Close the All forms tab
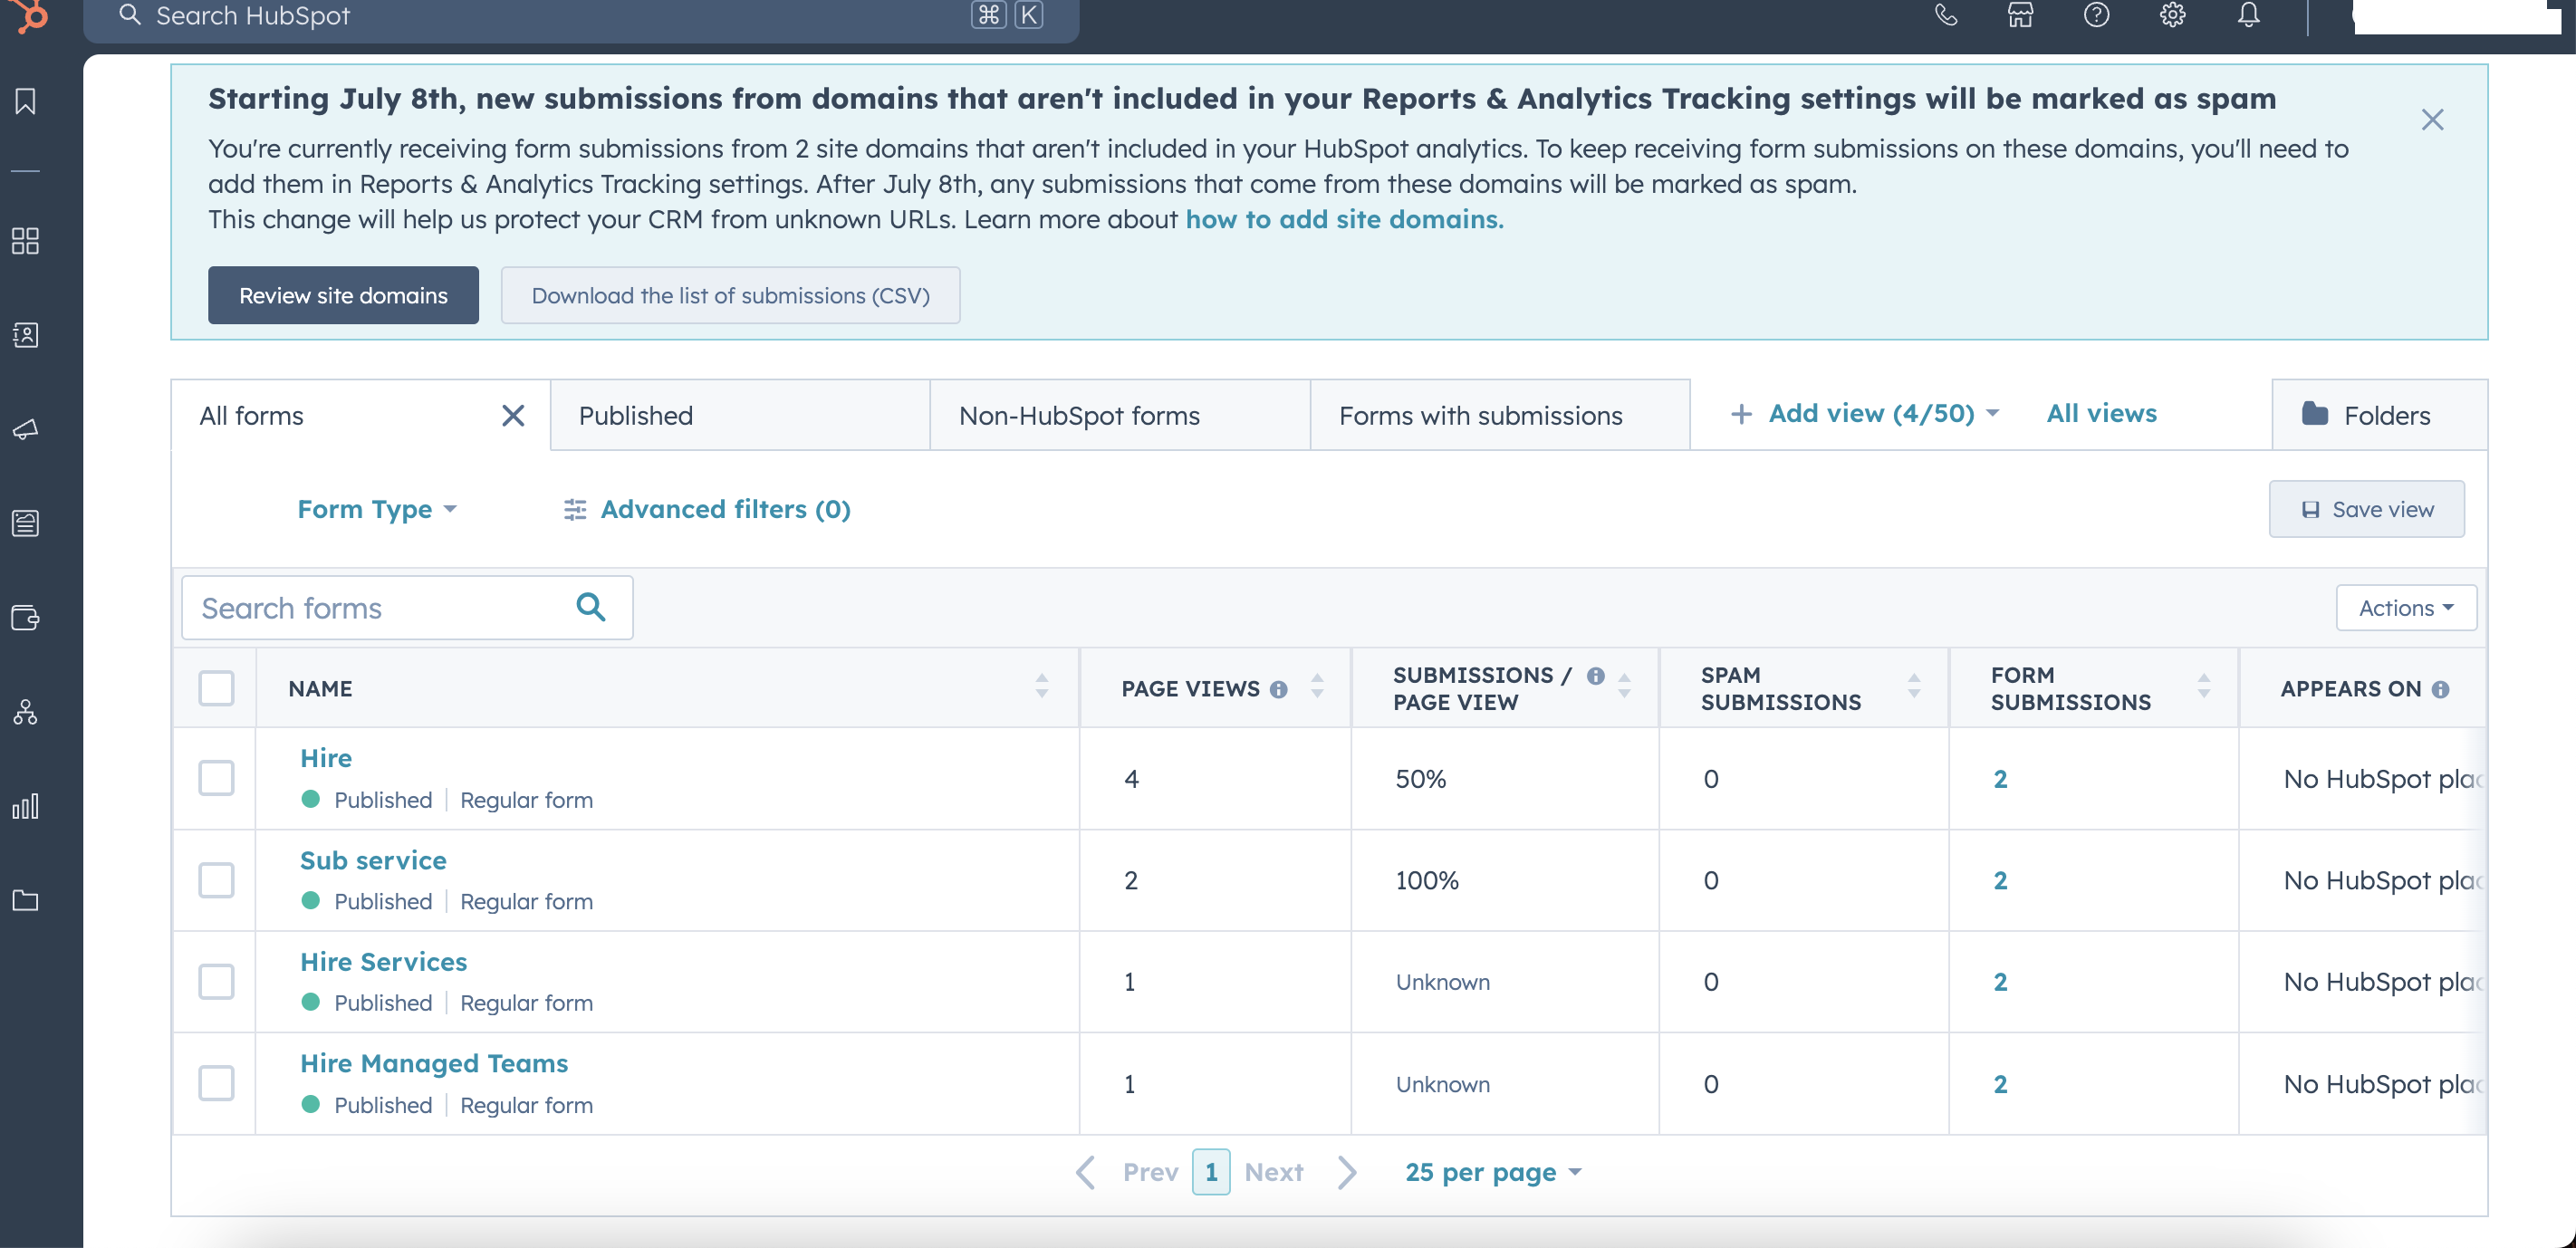The height and width of the screenshot is (1248, 2576). pyautogui.click(x=513, y=415)
